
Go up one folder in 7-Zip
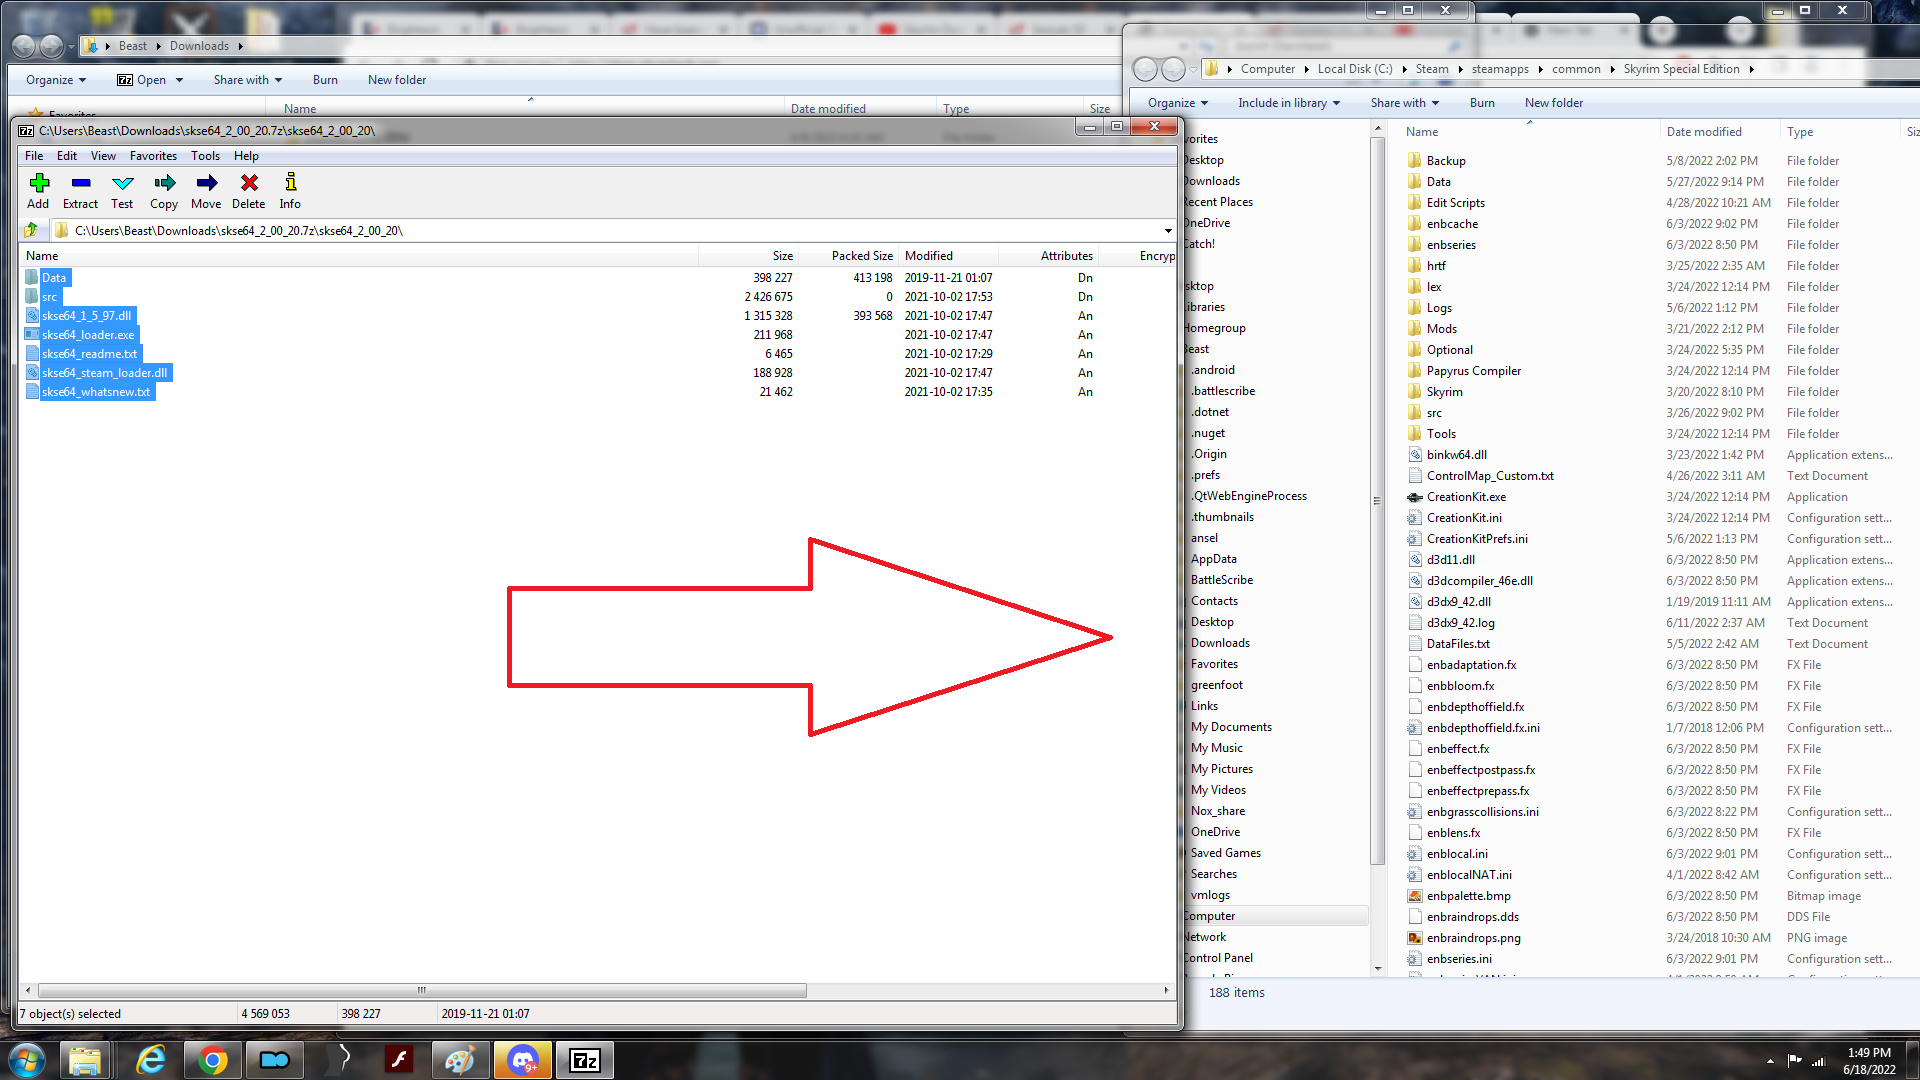point(31,230)
